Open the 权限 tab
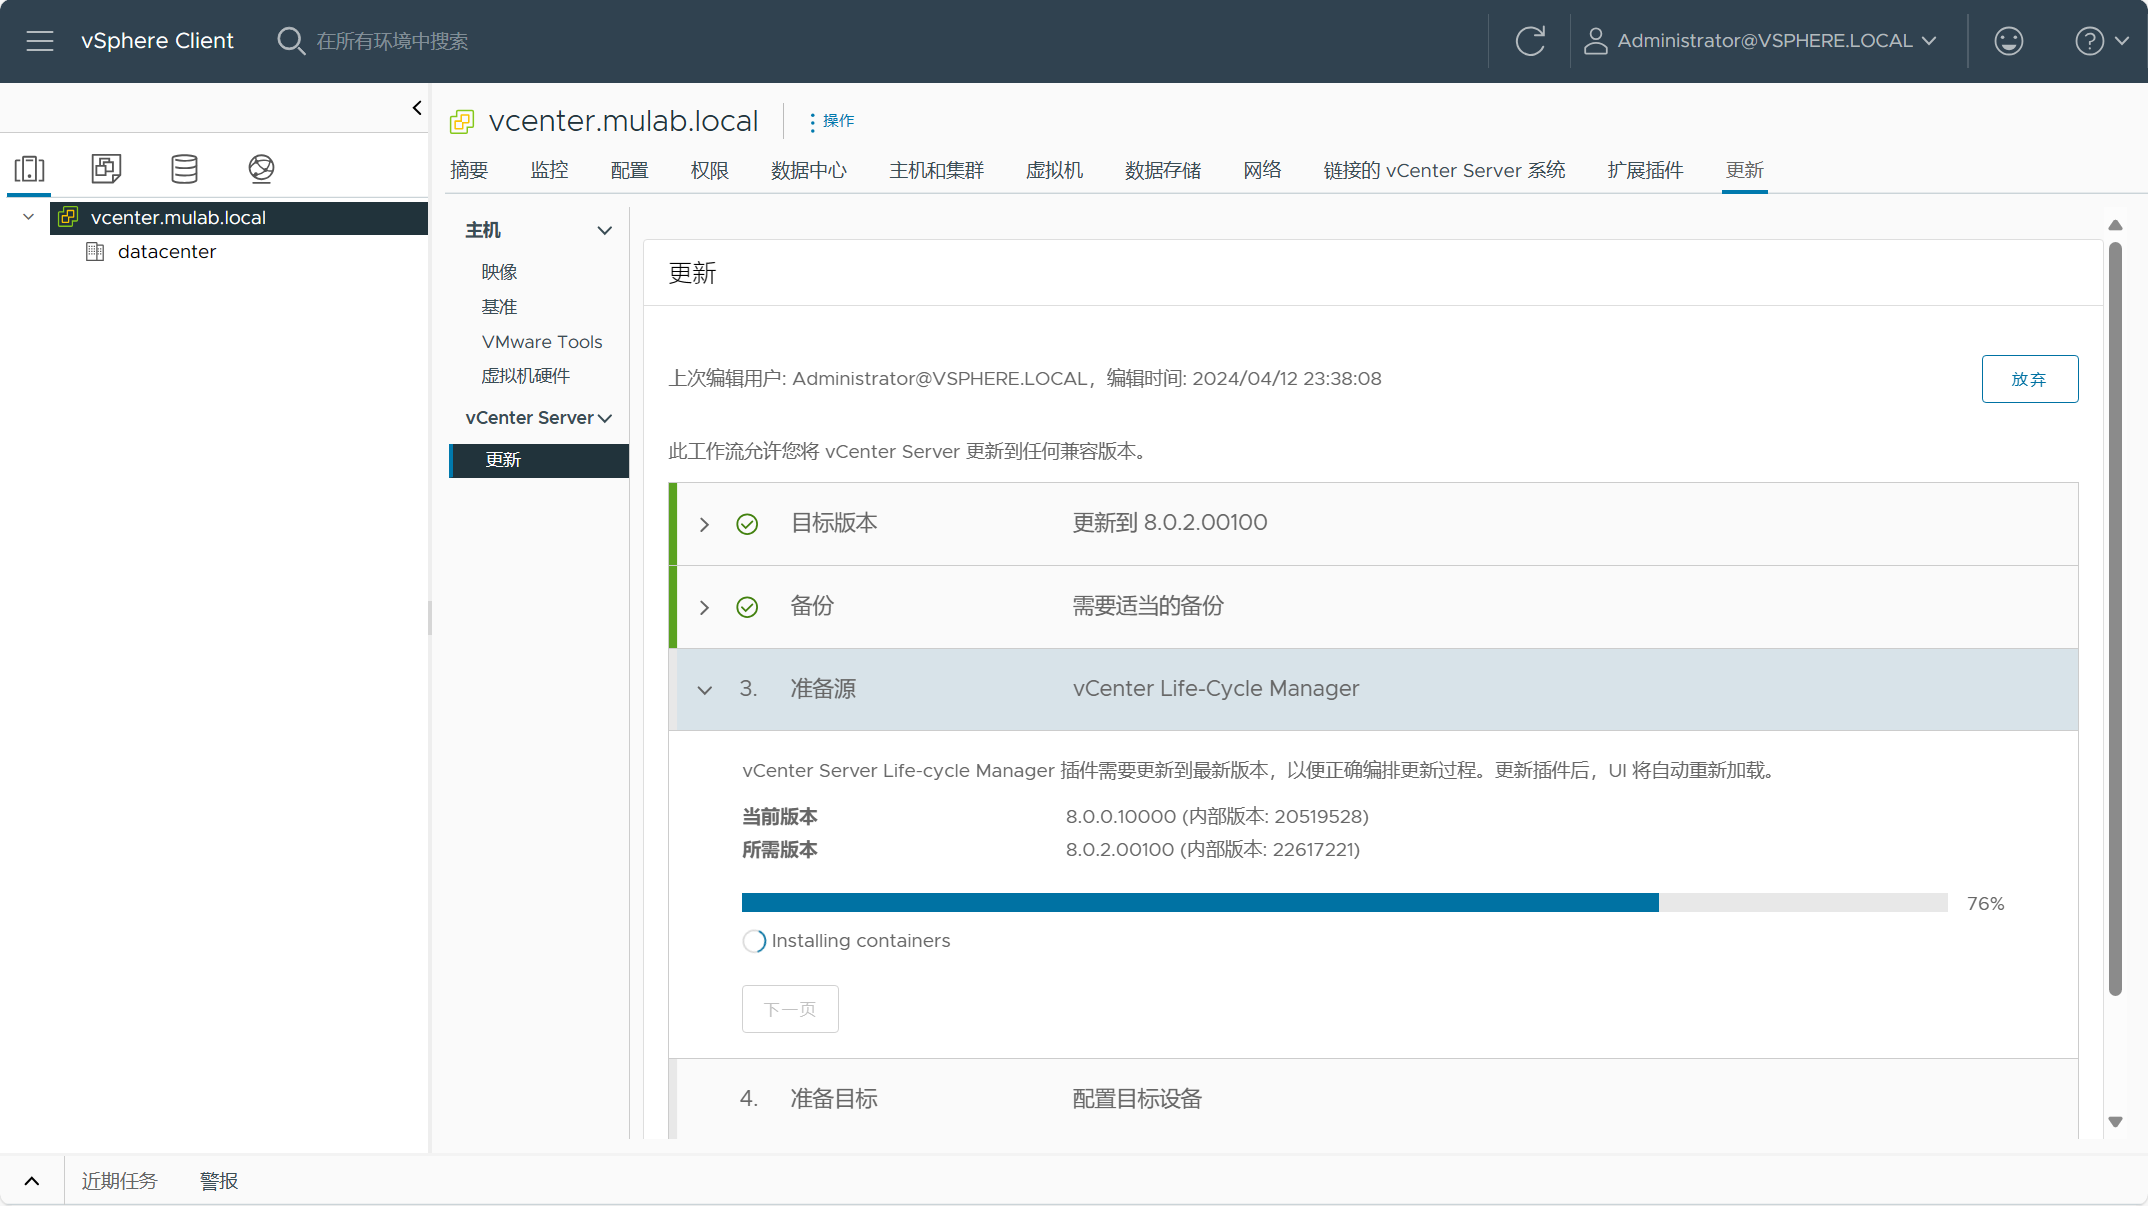2148x1206 pixels. tap(709, 170)
